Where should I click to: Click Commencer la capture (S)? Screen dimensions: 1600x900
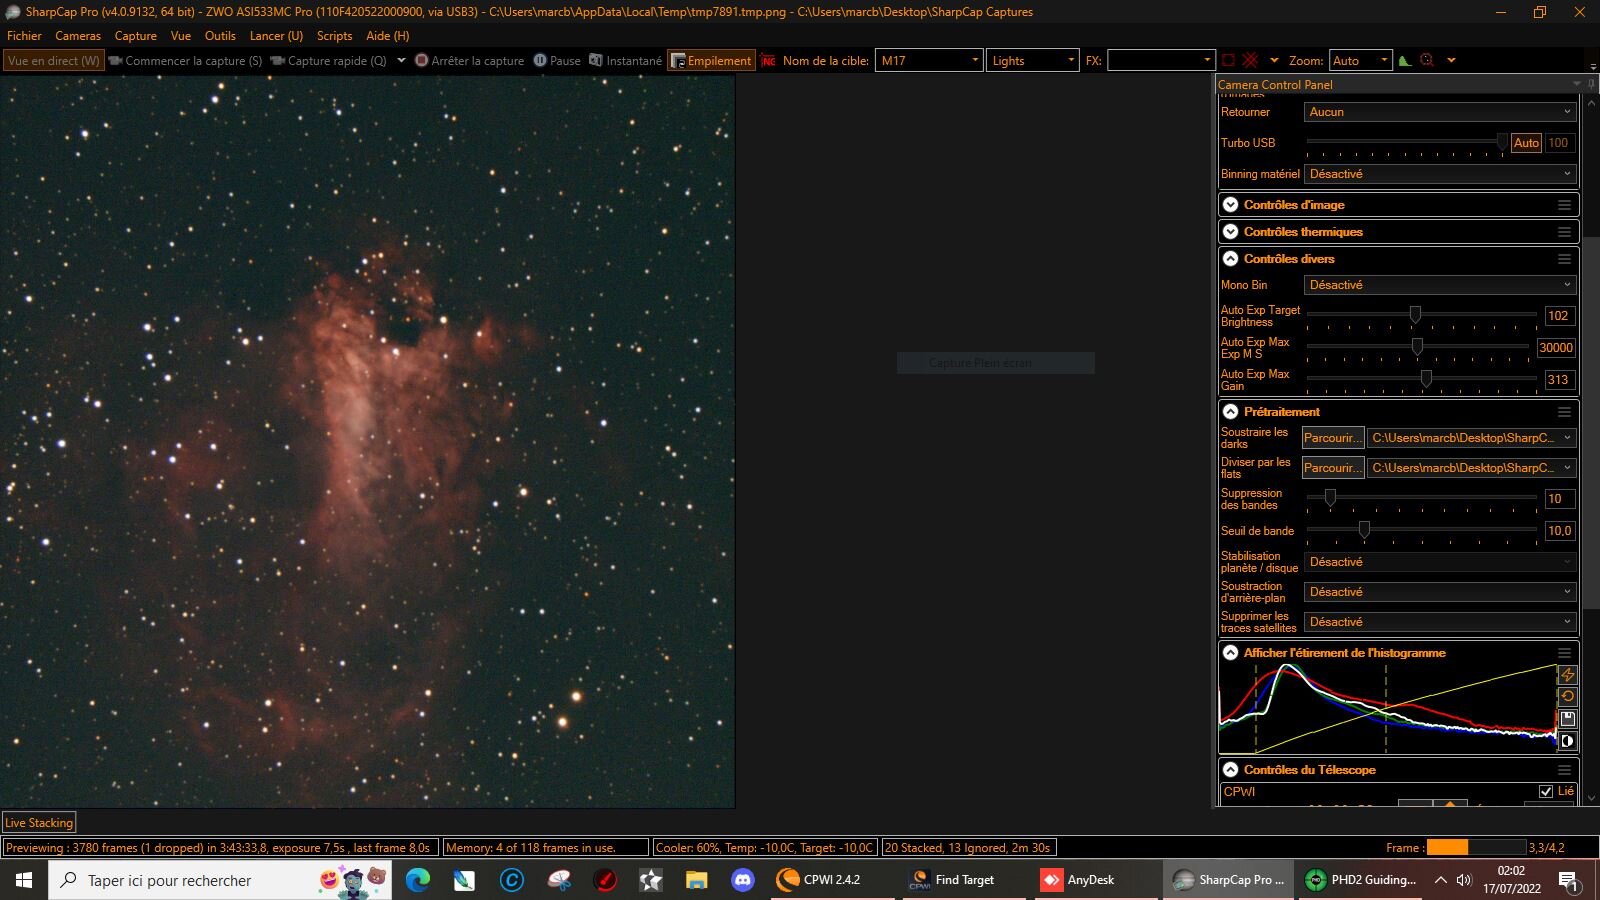(186, 61)
